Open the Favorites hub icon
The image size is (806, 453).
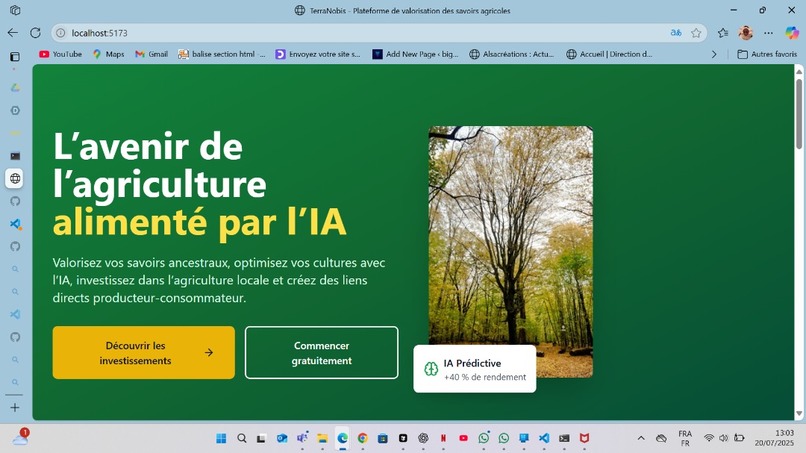tap(723, 33)
